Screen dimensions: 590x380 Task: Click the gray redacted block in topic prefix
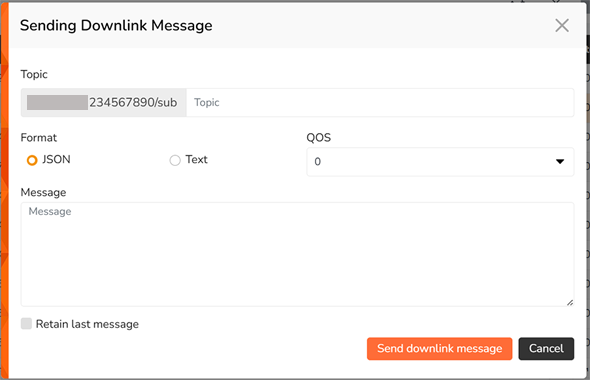[x=58, y=102]
